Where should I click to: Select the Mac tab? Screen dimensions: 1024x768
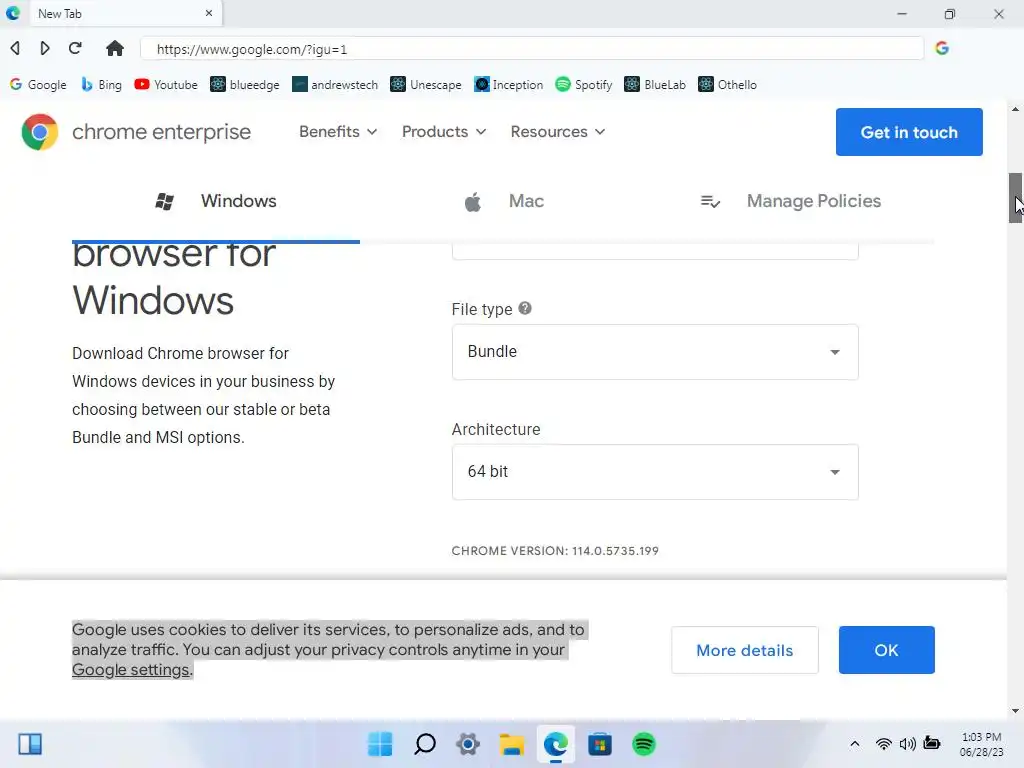pos(504,201)
